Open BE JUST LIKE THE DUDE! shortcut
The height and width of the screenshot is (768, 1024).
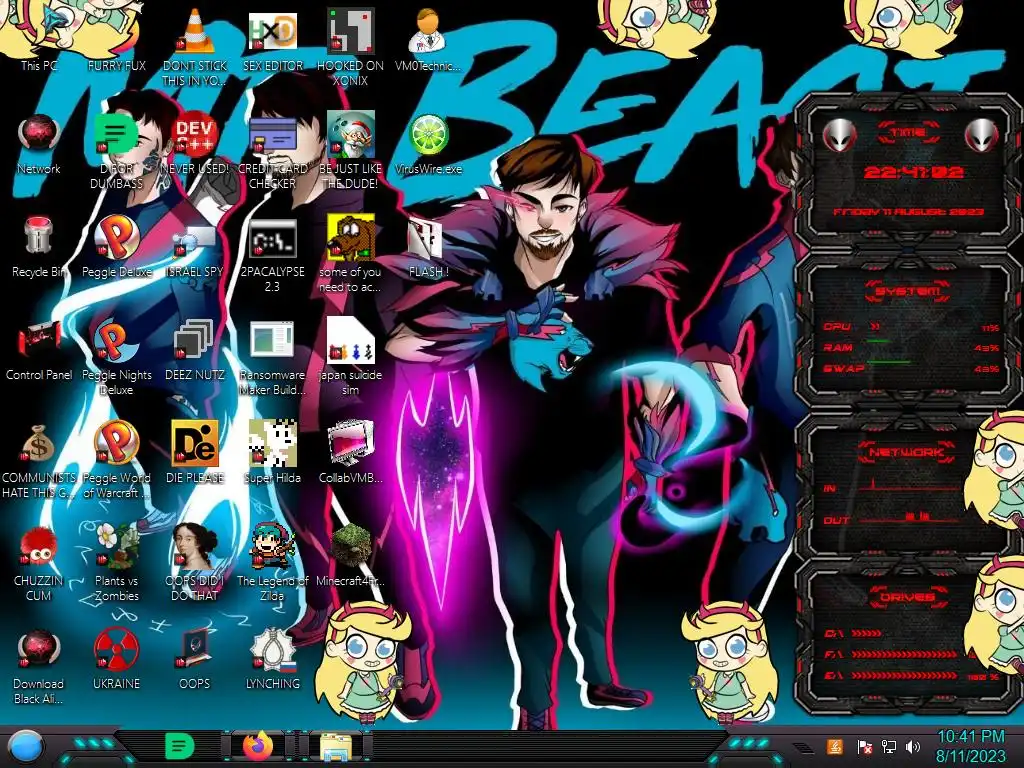[351, 150]
